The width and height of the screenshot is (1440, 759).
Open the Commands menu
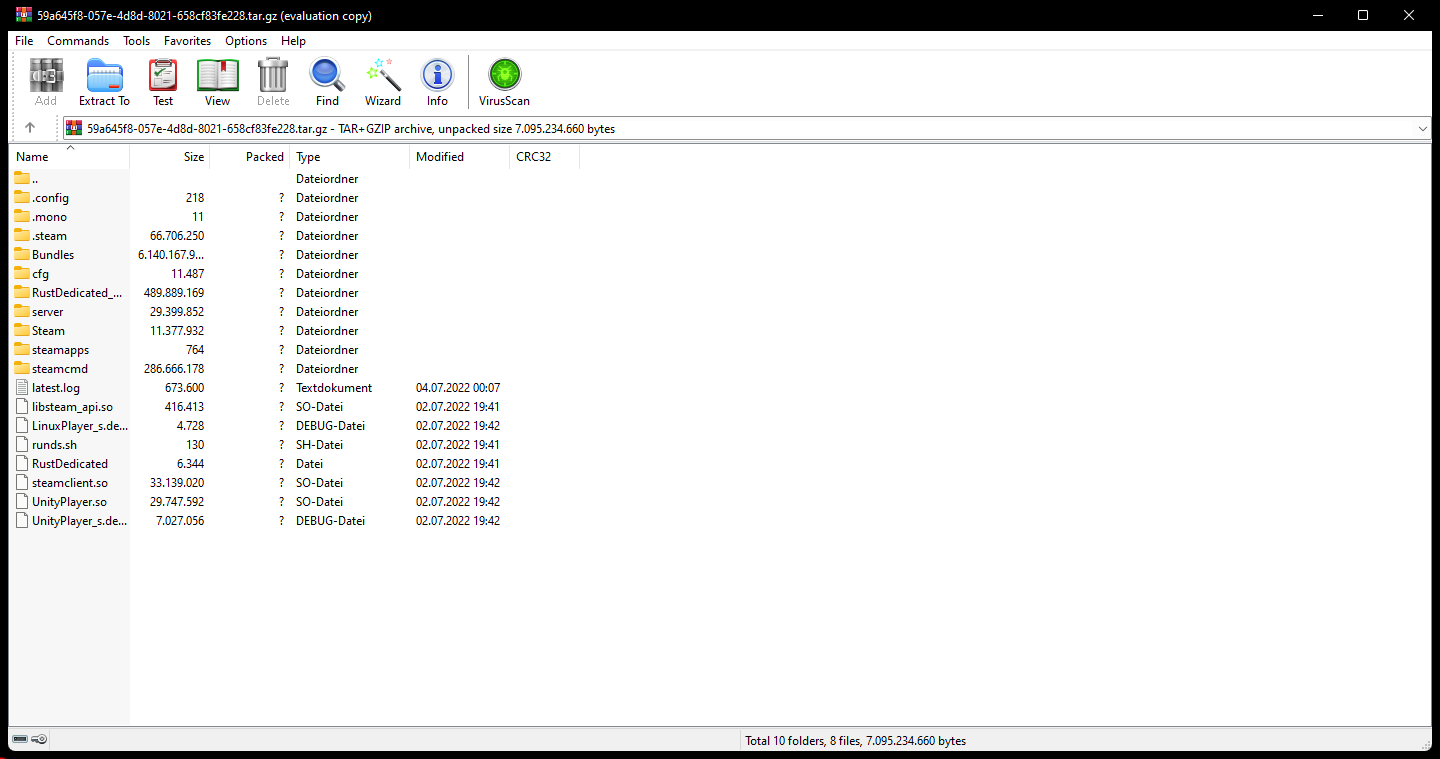pos(78,41)
